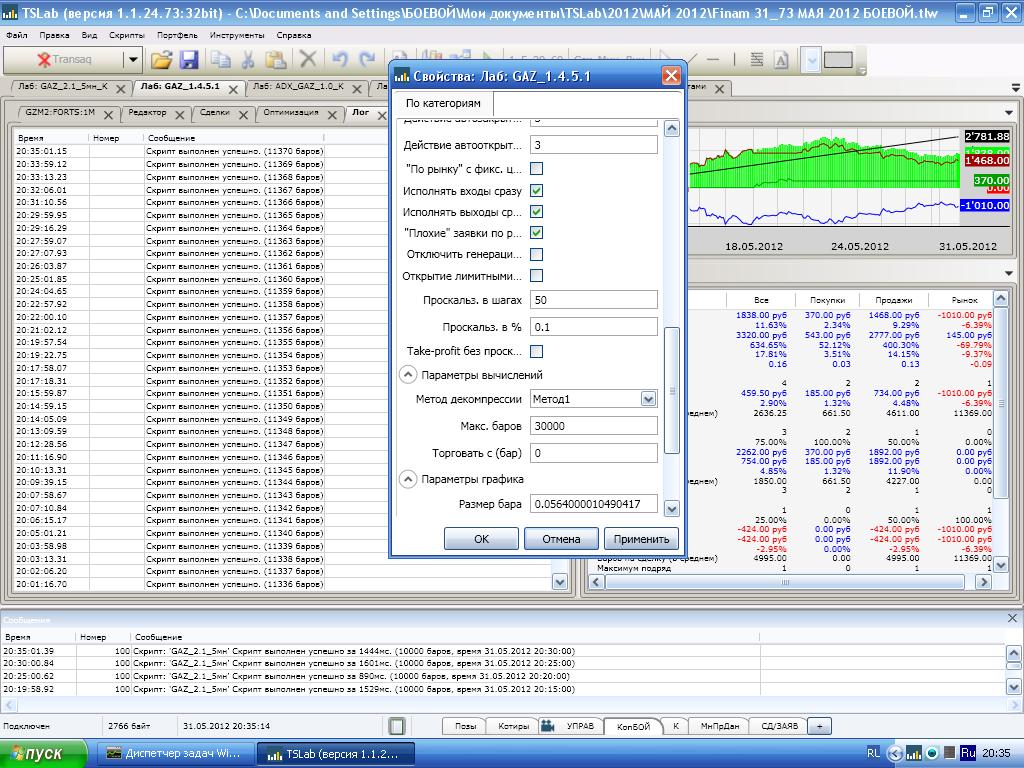Uncheck 'Исполнять входы сразу' checkbox
Viewport: 1024px width, 768px height.
point(536,190)
